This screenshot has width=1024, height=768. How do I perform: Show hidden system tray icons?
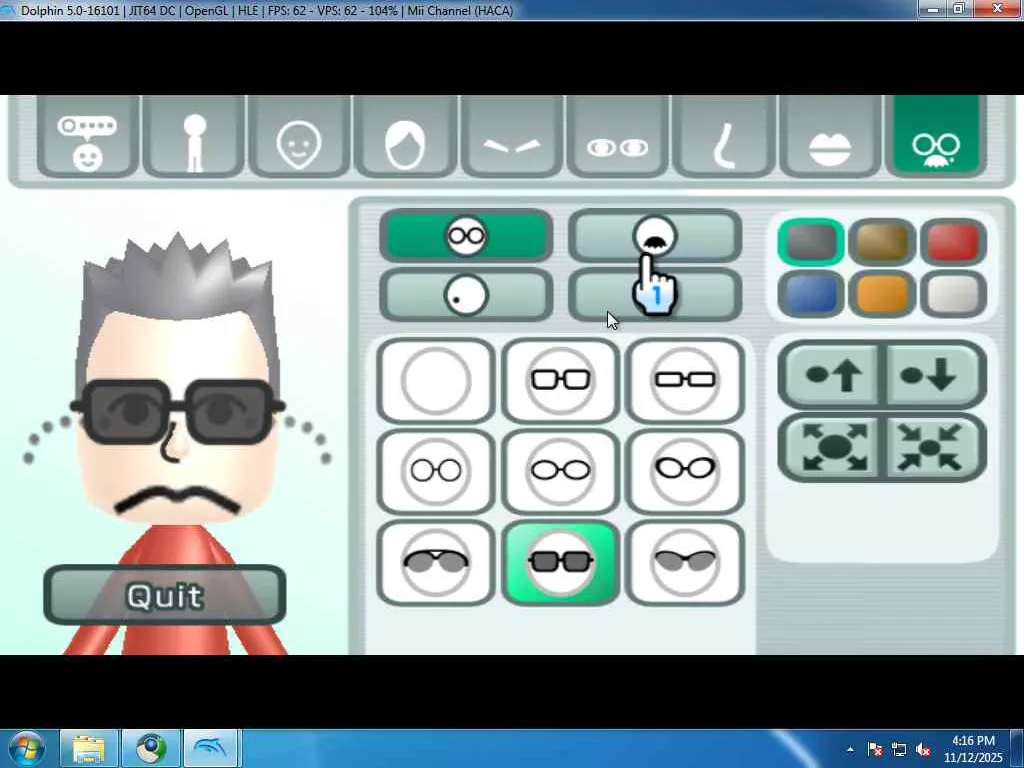click(x=850, y=749)
